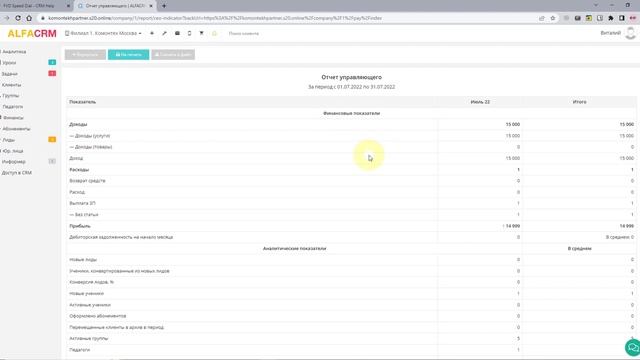Open Уроки in the sidebar

coord(9,63)
